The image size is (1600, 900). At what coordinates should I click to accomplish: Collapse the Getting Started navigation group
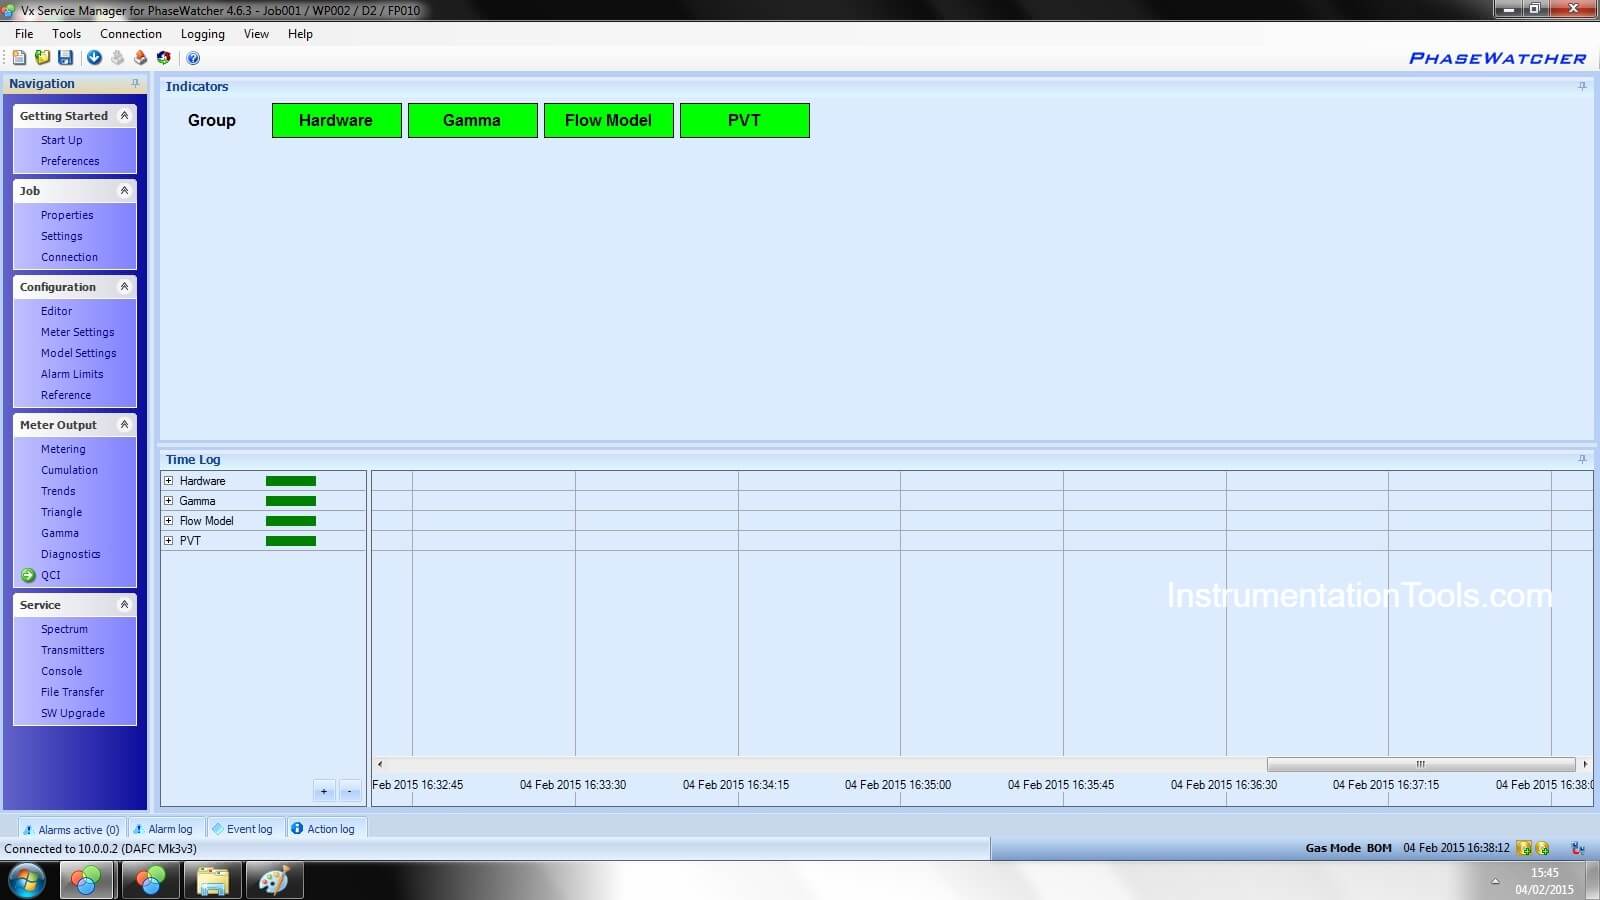point(124,116)
